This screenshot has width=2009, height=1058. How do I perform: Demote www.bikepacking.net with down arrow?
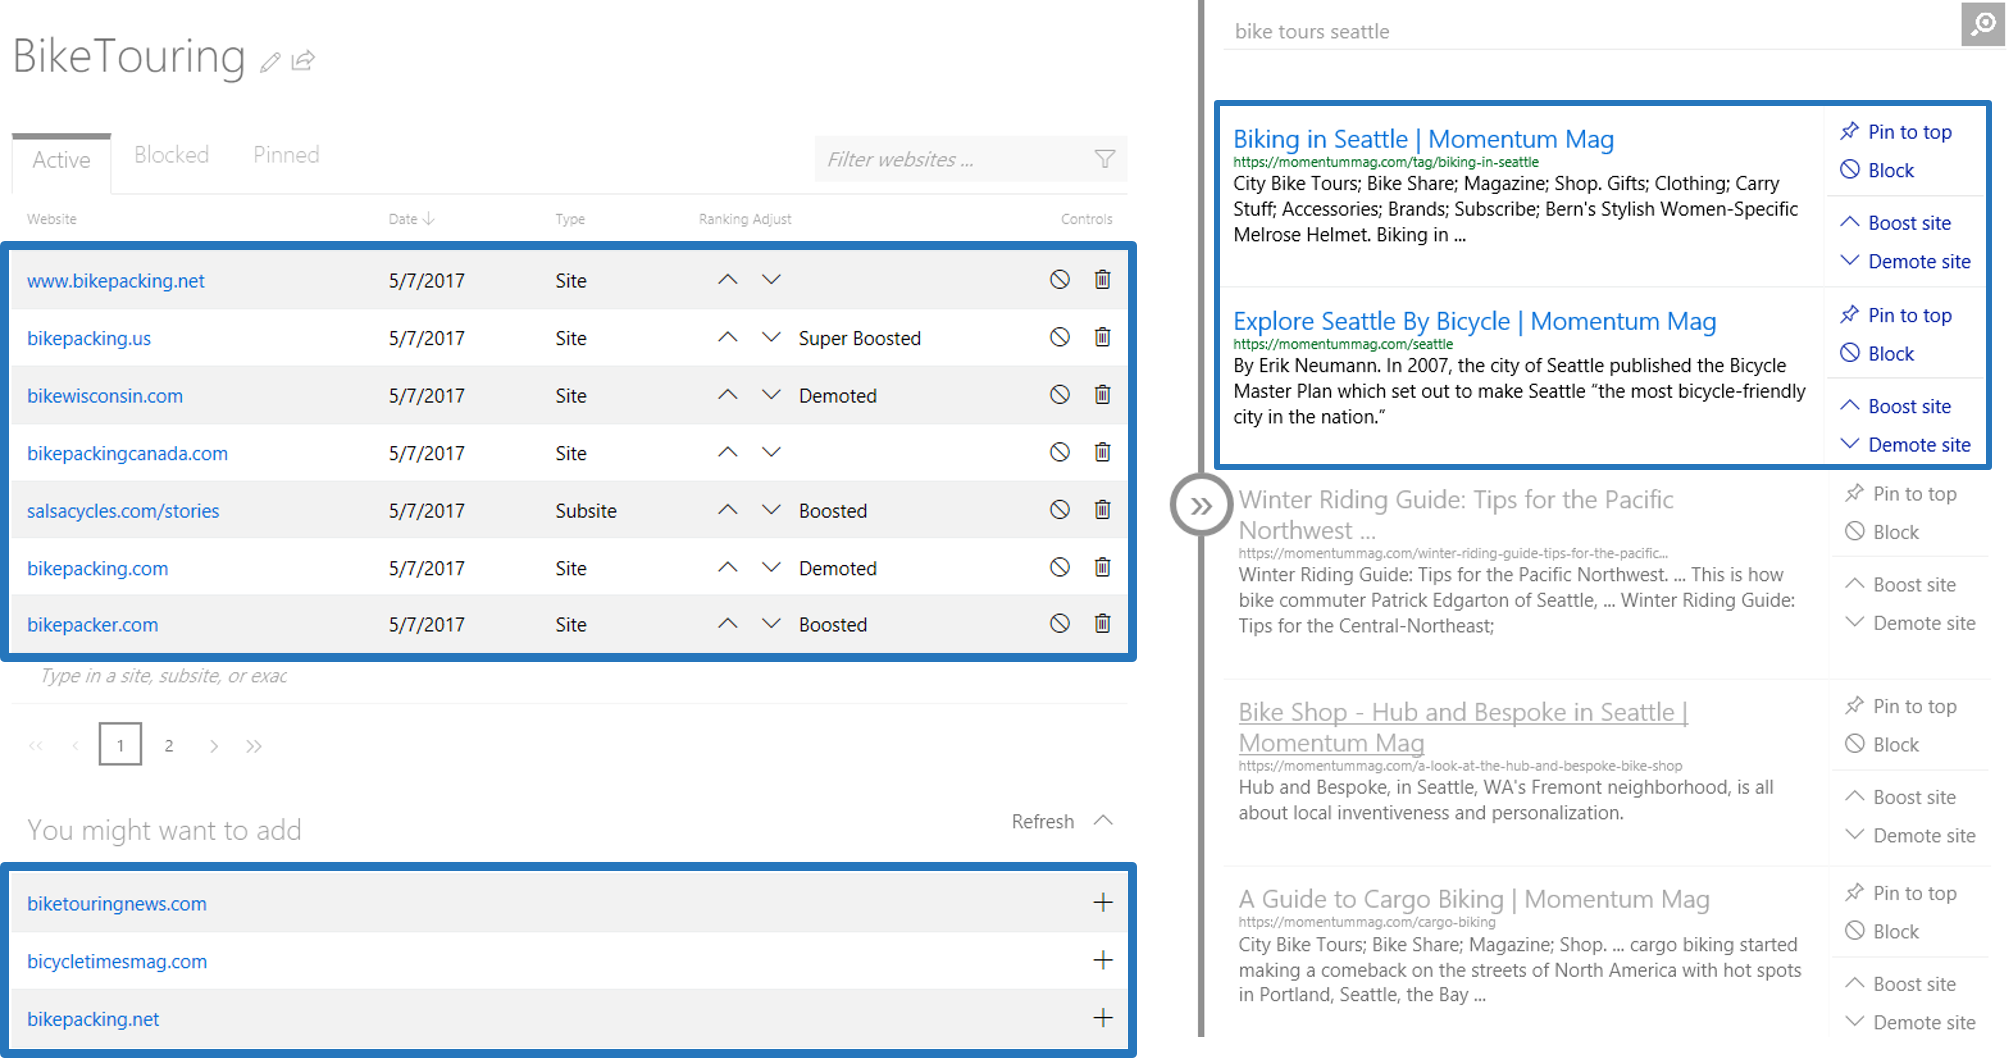tap(771, 280)
